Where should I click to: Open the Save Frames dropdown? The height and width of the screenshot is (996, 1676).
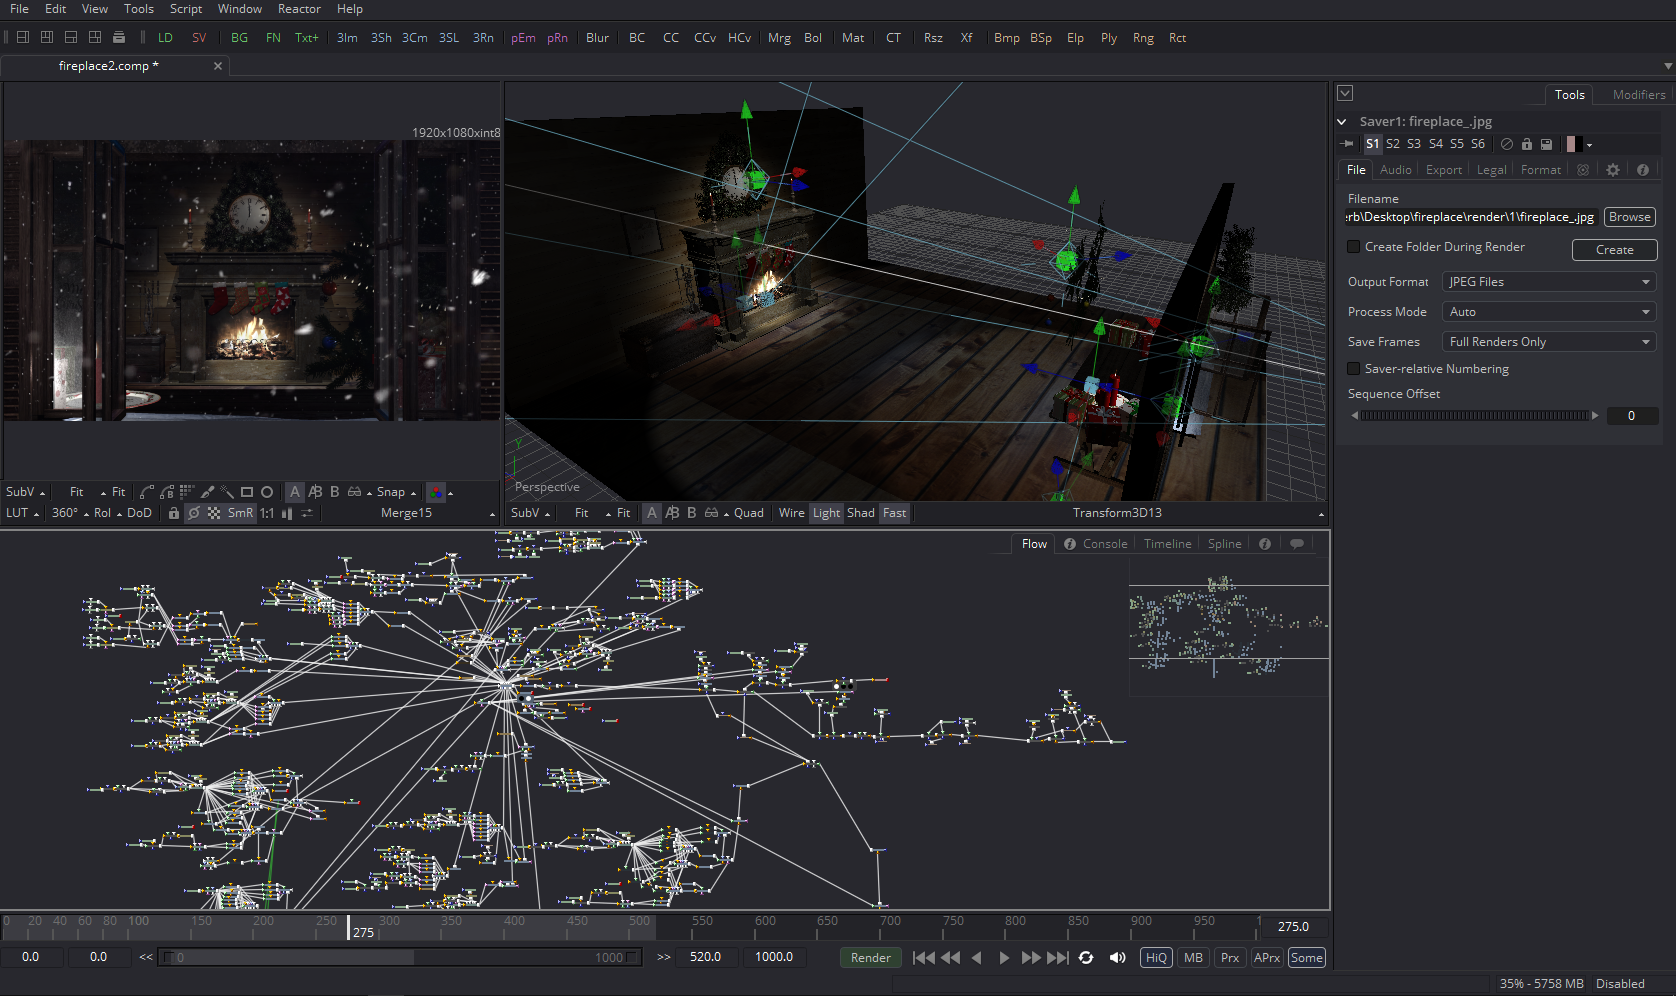click(x=1548, y=341)
